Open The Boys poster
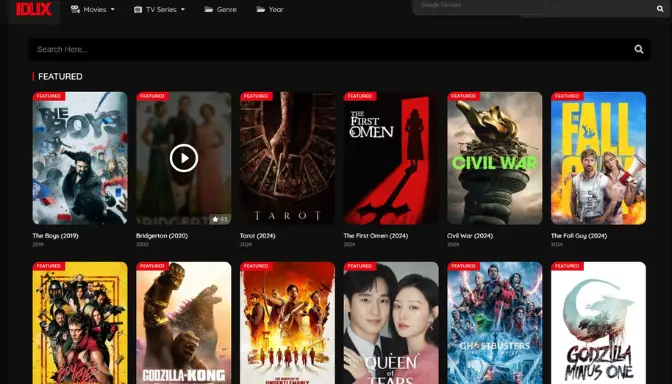The image size is (672, 384). (80, 158)
